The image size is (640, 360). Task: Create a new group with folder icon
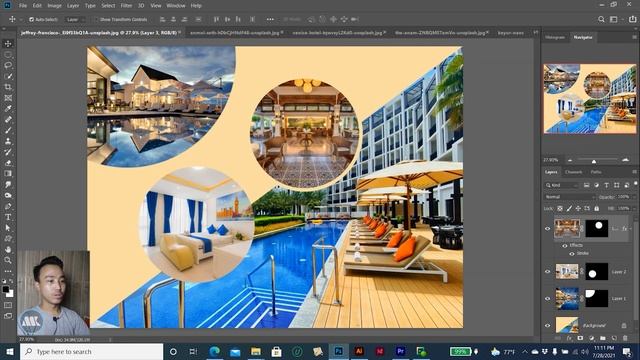tap(602, 338)
